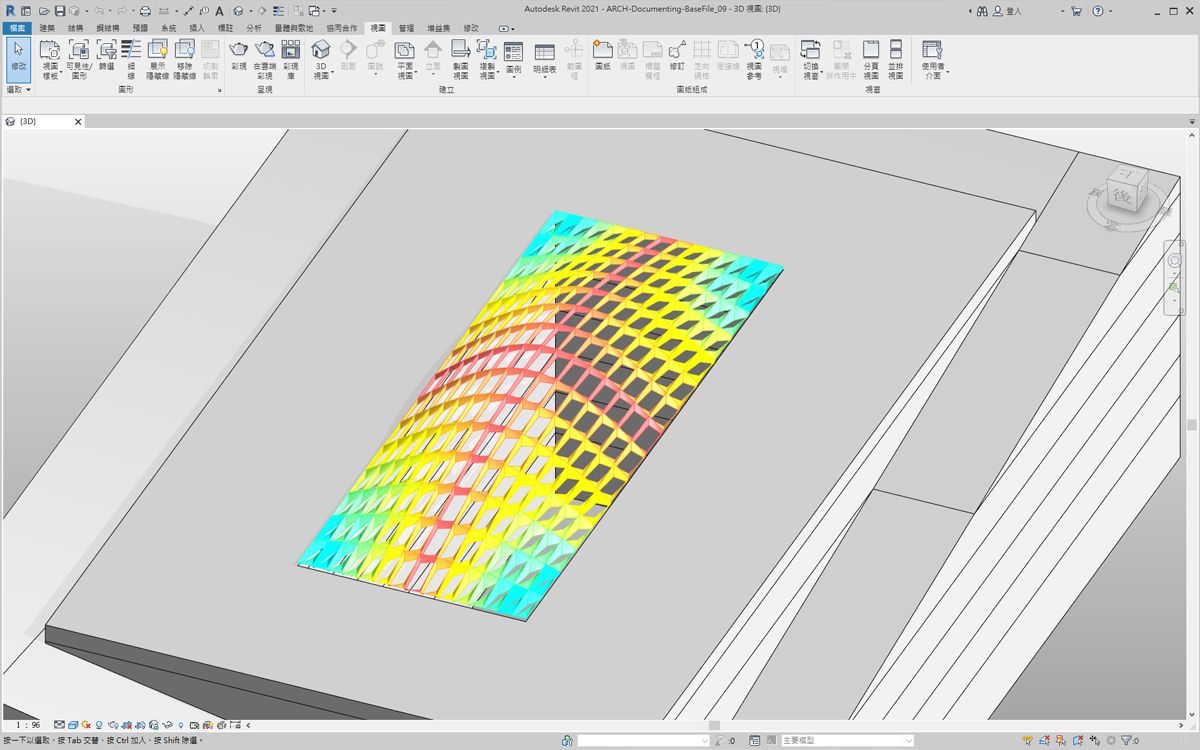This screenshot has width=1200, height=750.
Task: Click 移除隱藏線 (Remove Hidden Lines)
Action: click(x=184, y=60)
